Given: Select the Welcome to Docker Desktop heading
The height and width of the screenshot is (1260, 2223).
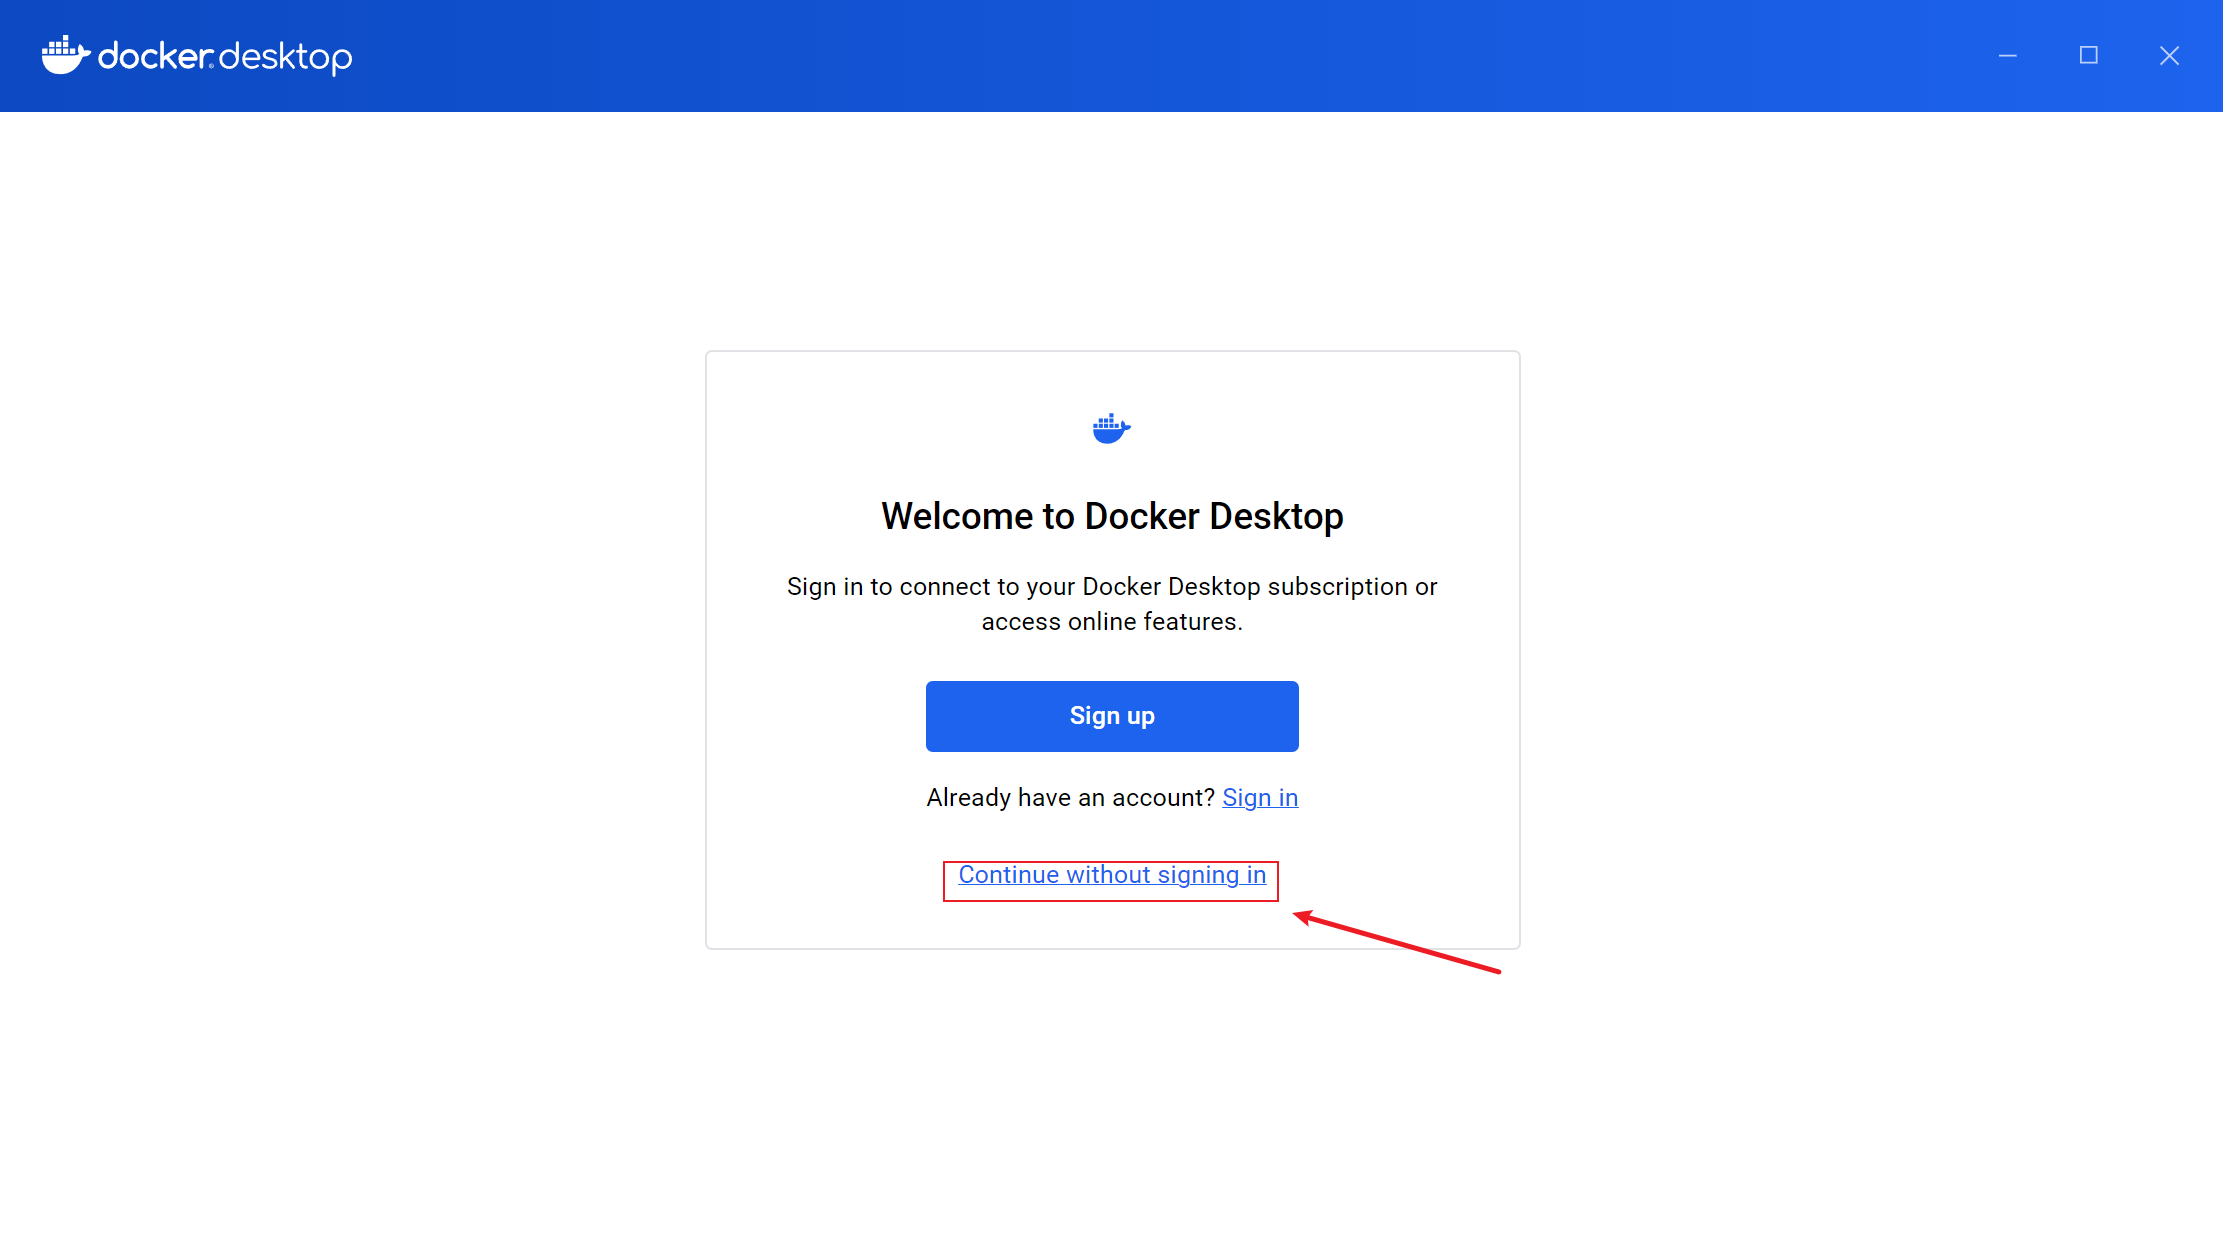Looking at the screenshot, I should point(1112,516).
